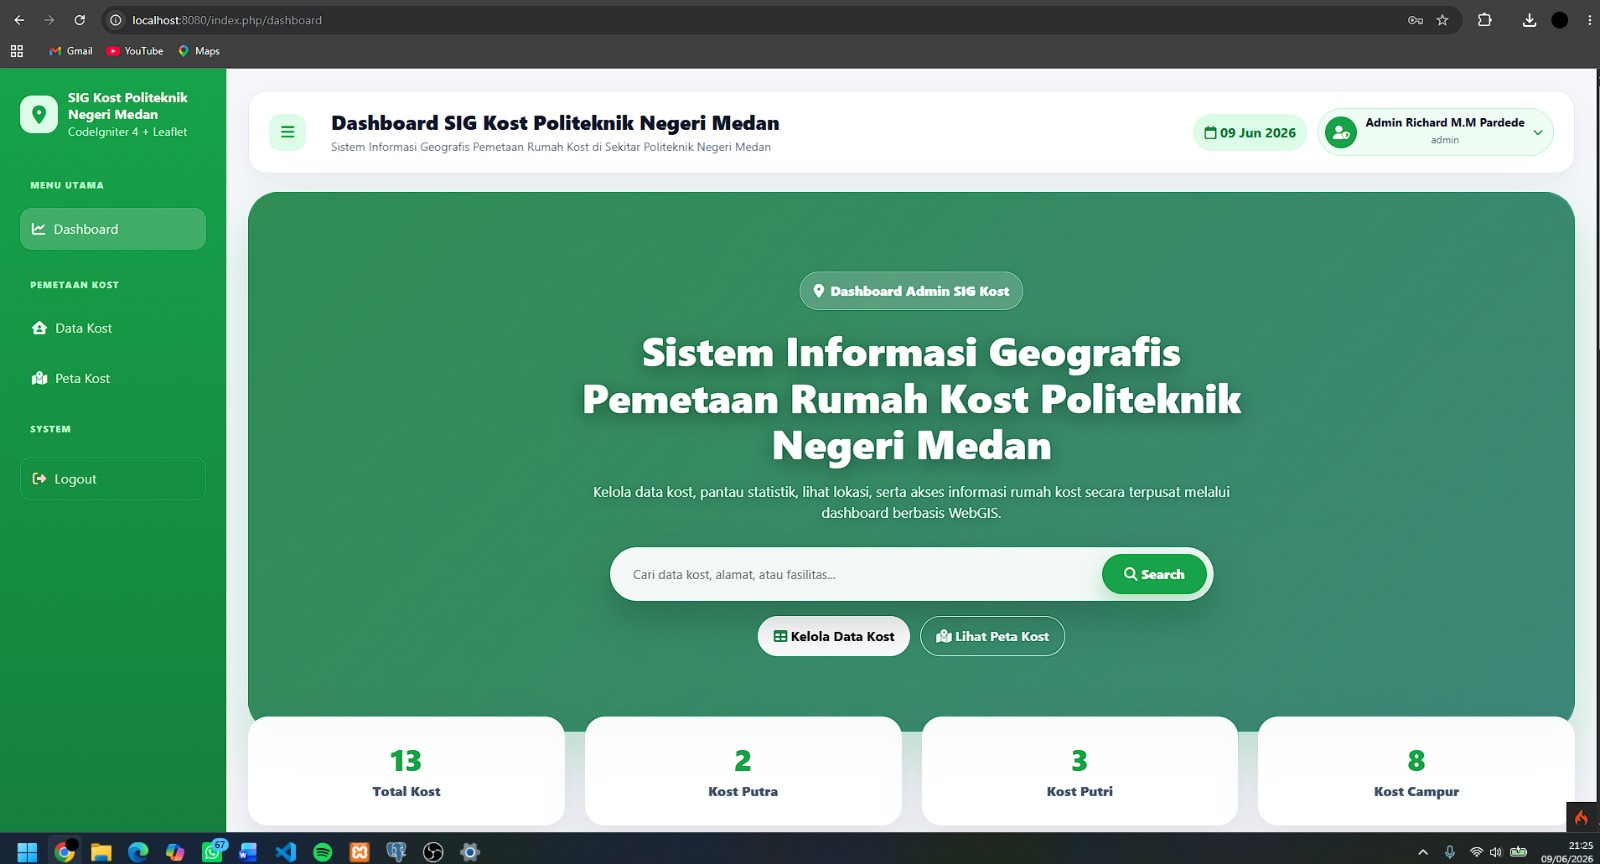This screenshot has width=1600, height=864.
Task: Click the Kelola Data Kost button
Action: 834,636
